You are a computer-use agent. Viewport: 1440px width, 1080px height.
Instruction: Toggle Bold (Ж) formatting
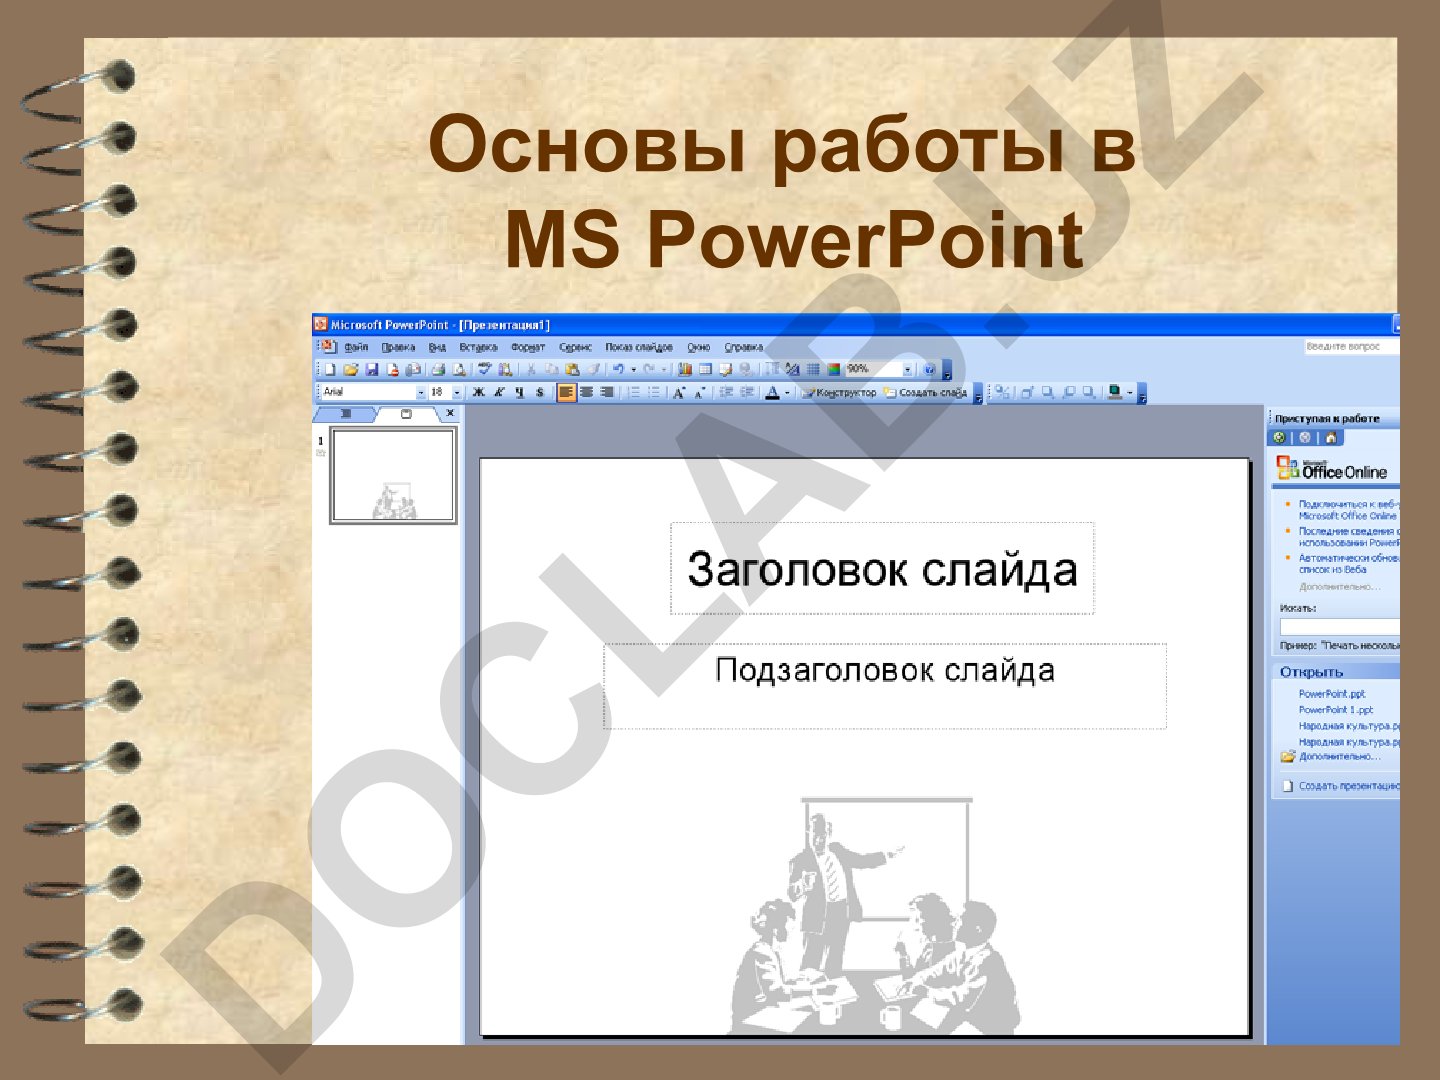click(478, 392)
